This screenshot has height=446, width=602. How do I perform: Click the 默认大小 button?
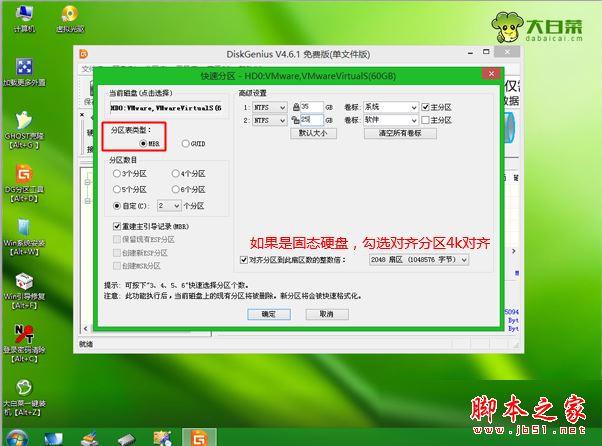pyautogui.click(x=313, y=133)
